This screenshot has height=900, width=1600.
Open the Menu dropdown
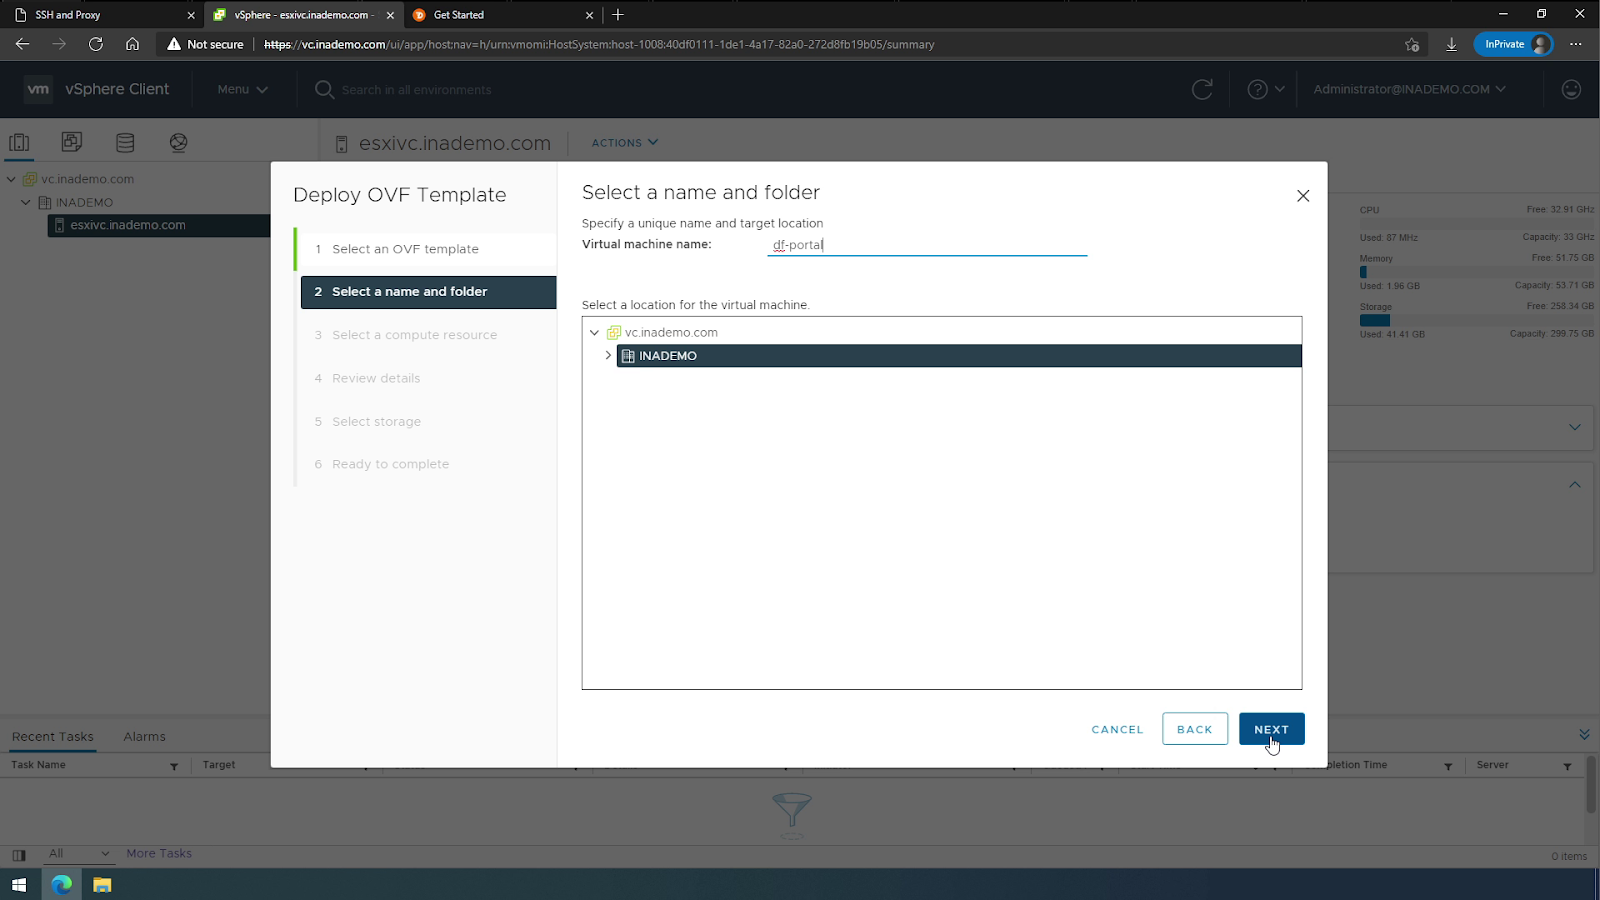tap(242, 89)
